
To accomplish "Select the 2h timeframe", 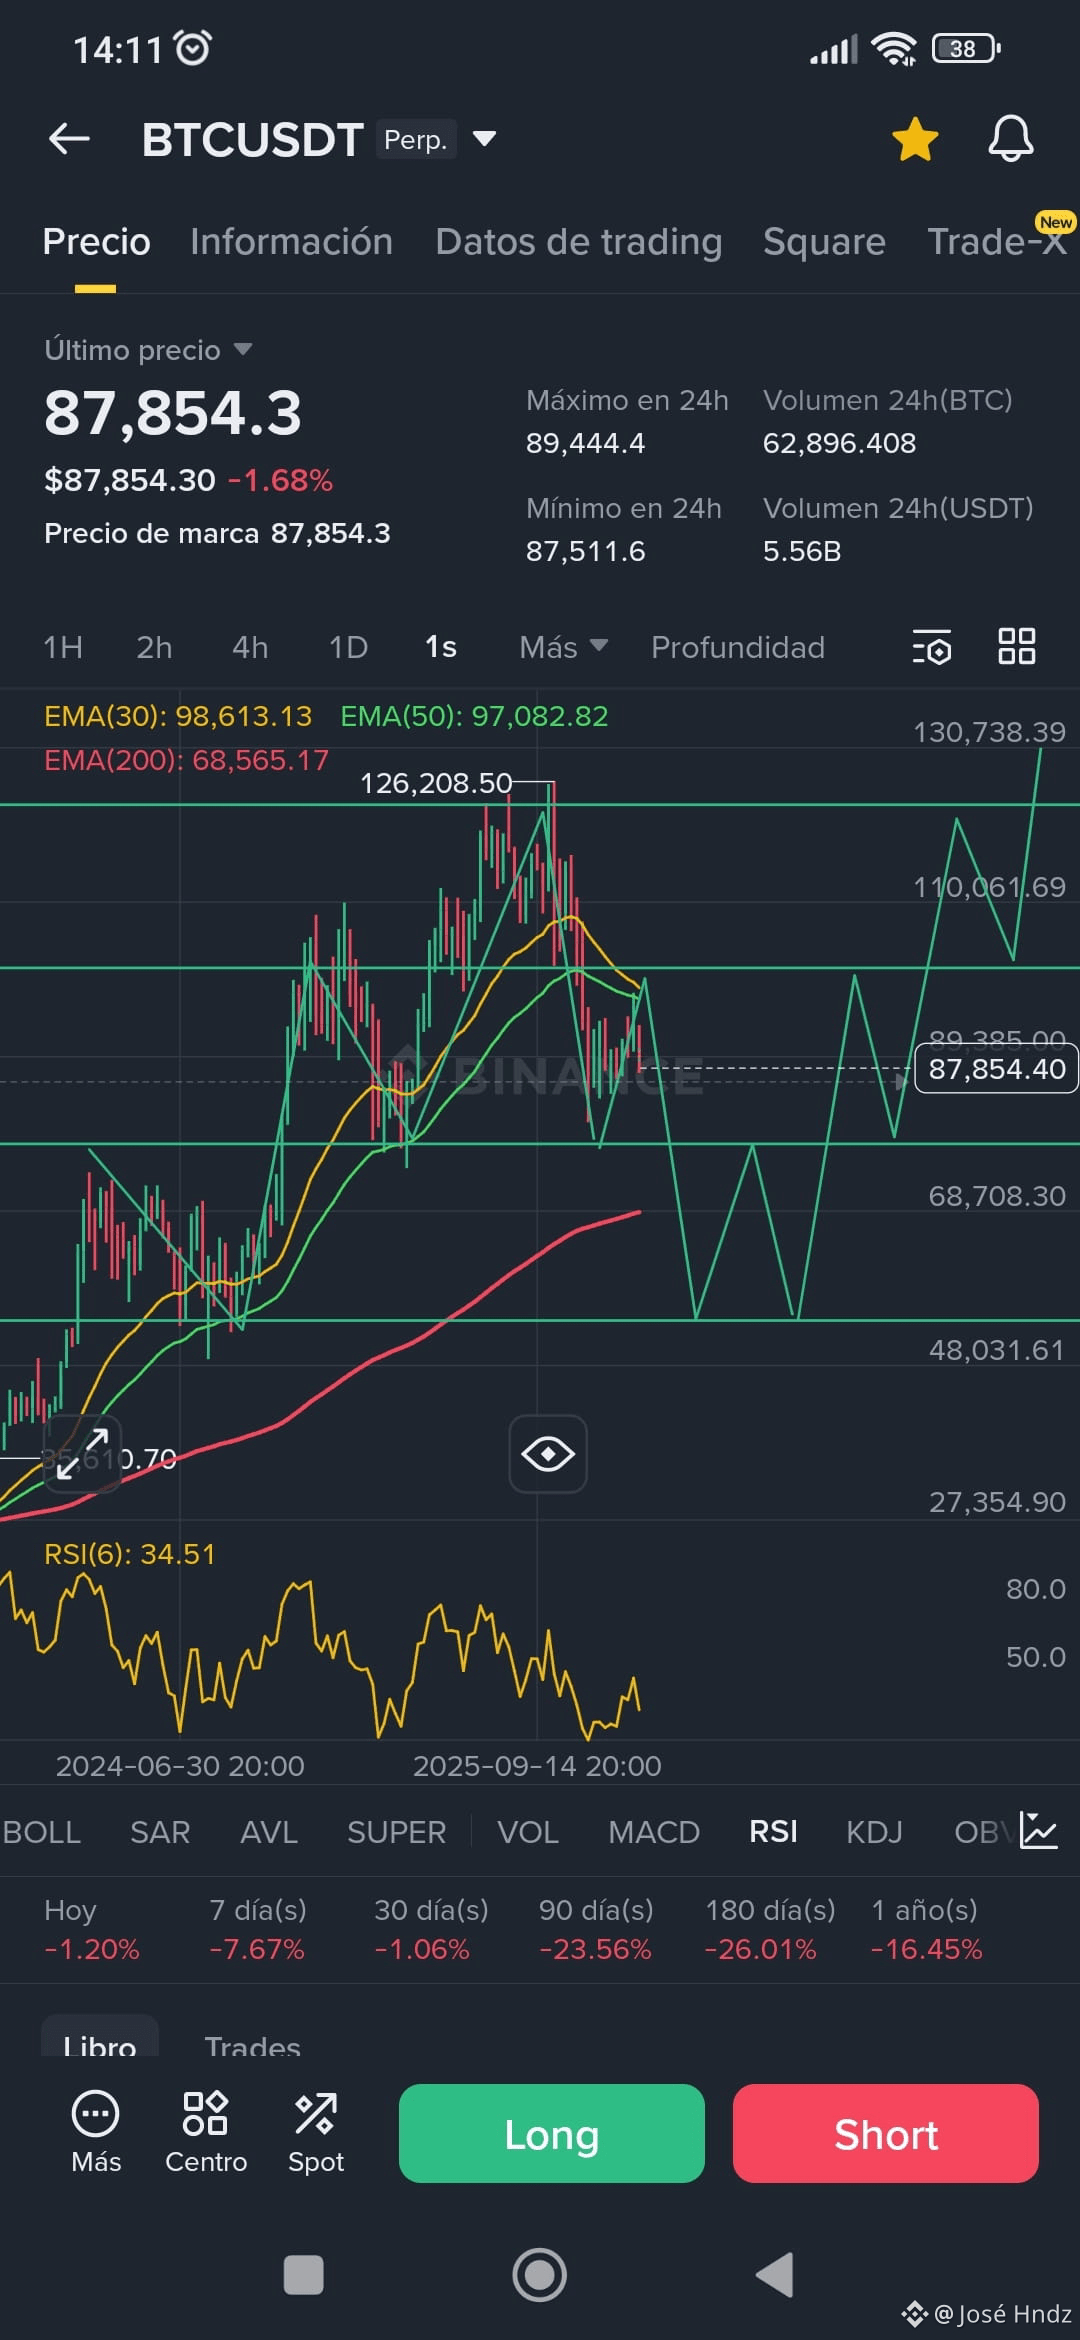I will (x=154, y=648).
